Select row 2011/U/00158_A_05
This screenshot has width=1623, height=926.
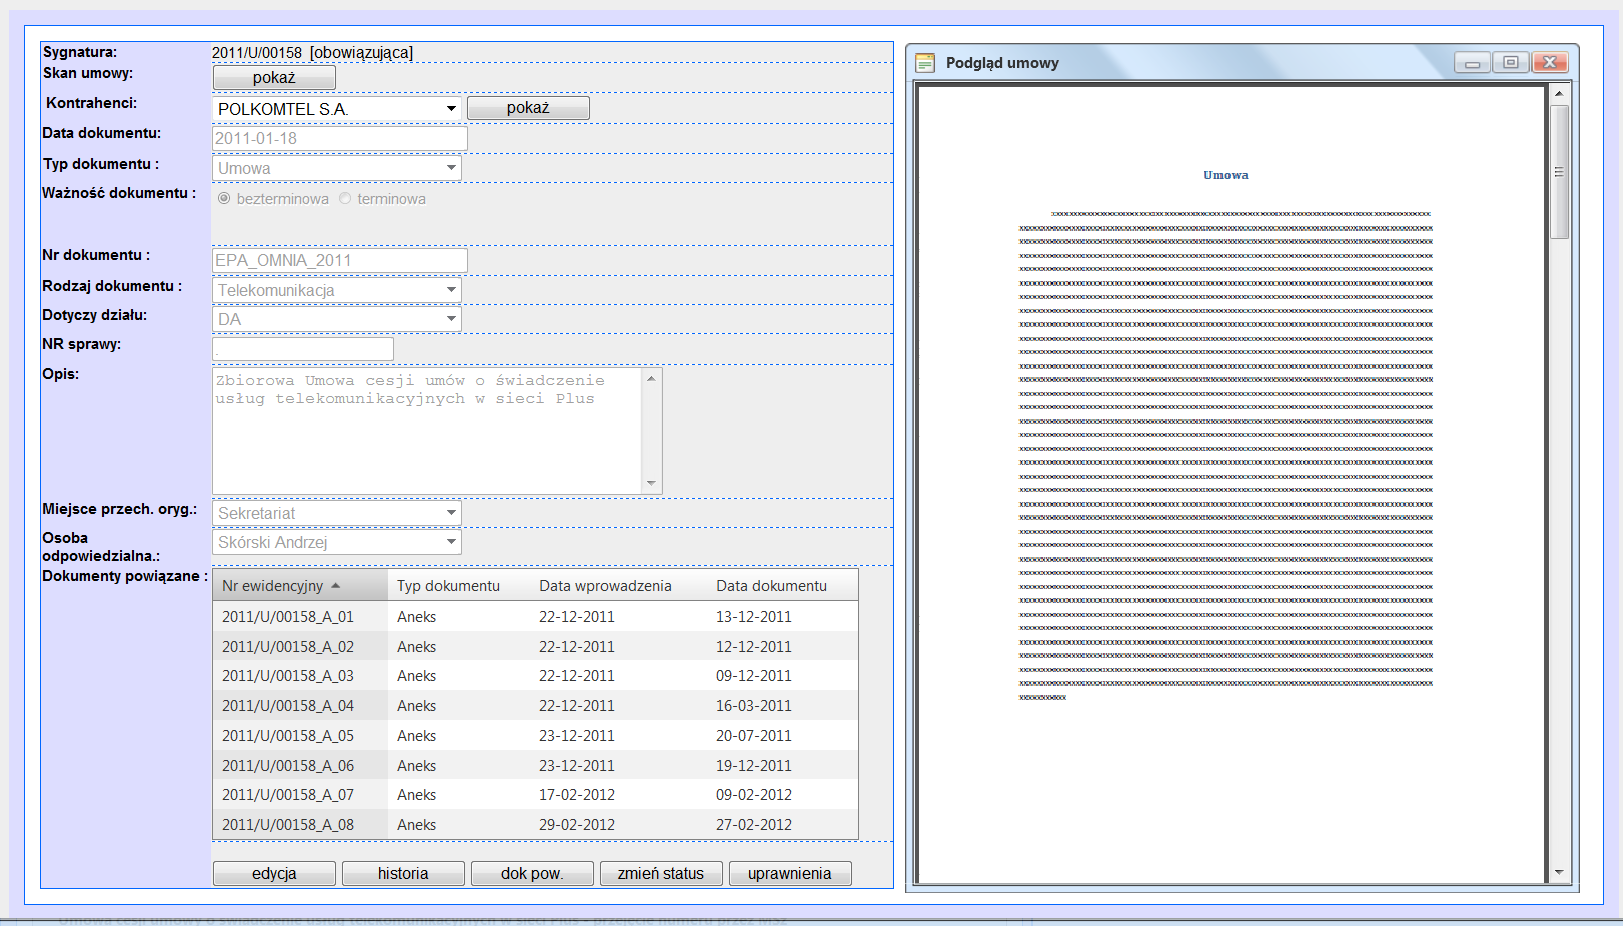(x=535, y=736)
